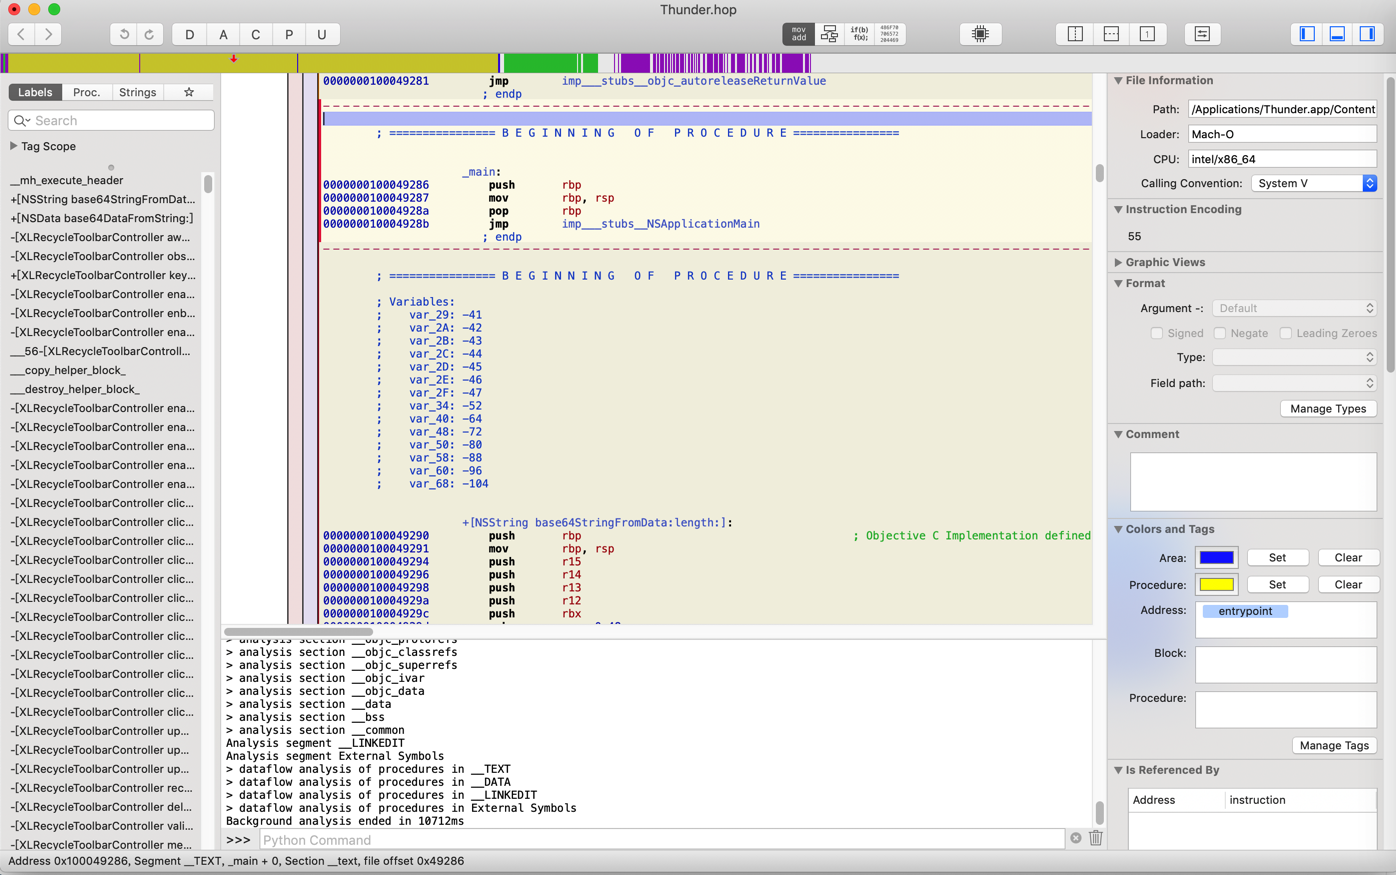The image size is (1396, 875).
Task: Toggle the Negate checkbox
Action: (1220, 333)
